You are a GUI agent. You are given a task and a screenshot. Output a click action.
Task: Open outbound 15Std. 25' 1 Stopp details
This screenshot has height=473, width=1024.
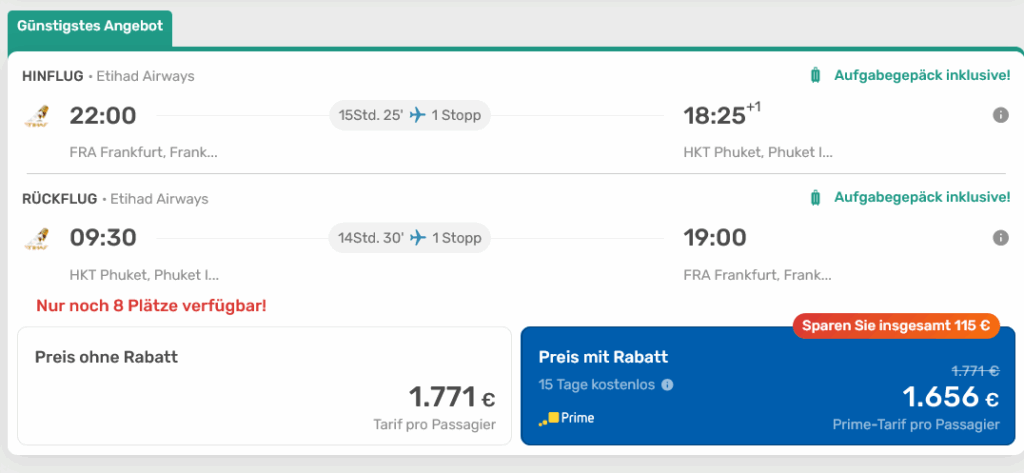410,116
